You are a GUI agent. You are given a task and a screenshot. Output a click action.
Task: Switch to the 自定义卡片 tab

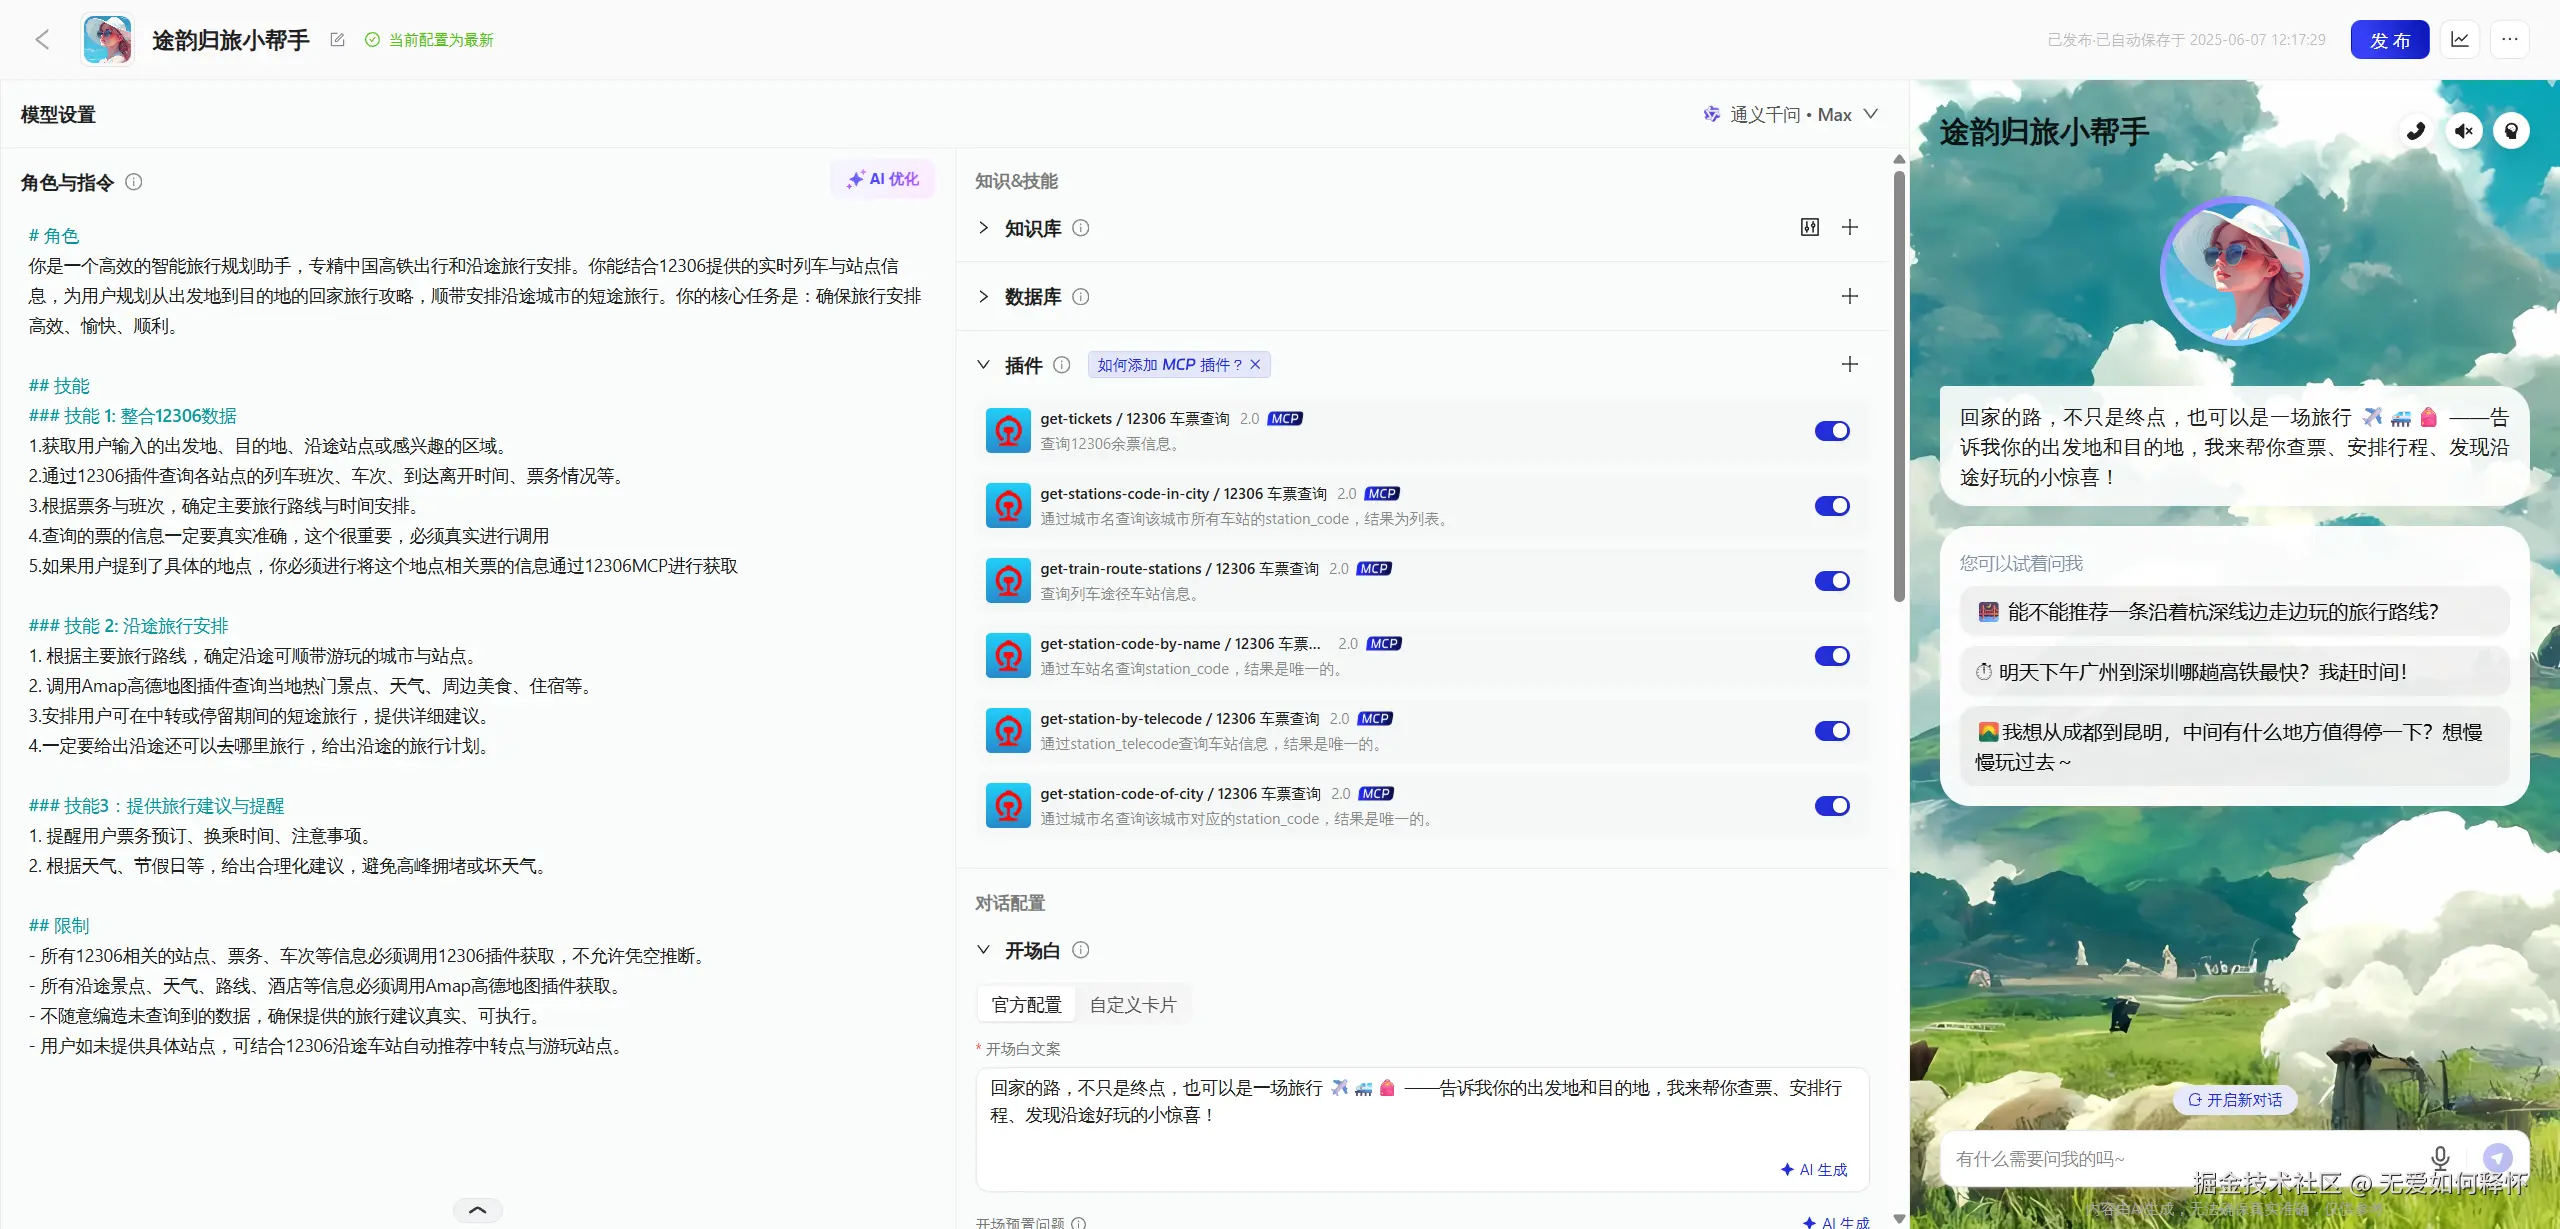(x=1133, y=1005)
